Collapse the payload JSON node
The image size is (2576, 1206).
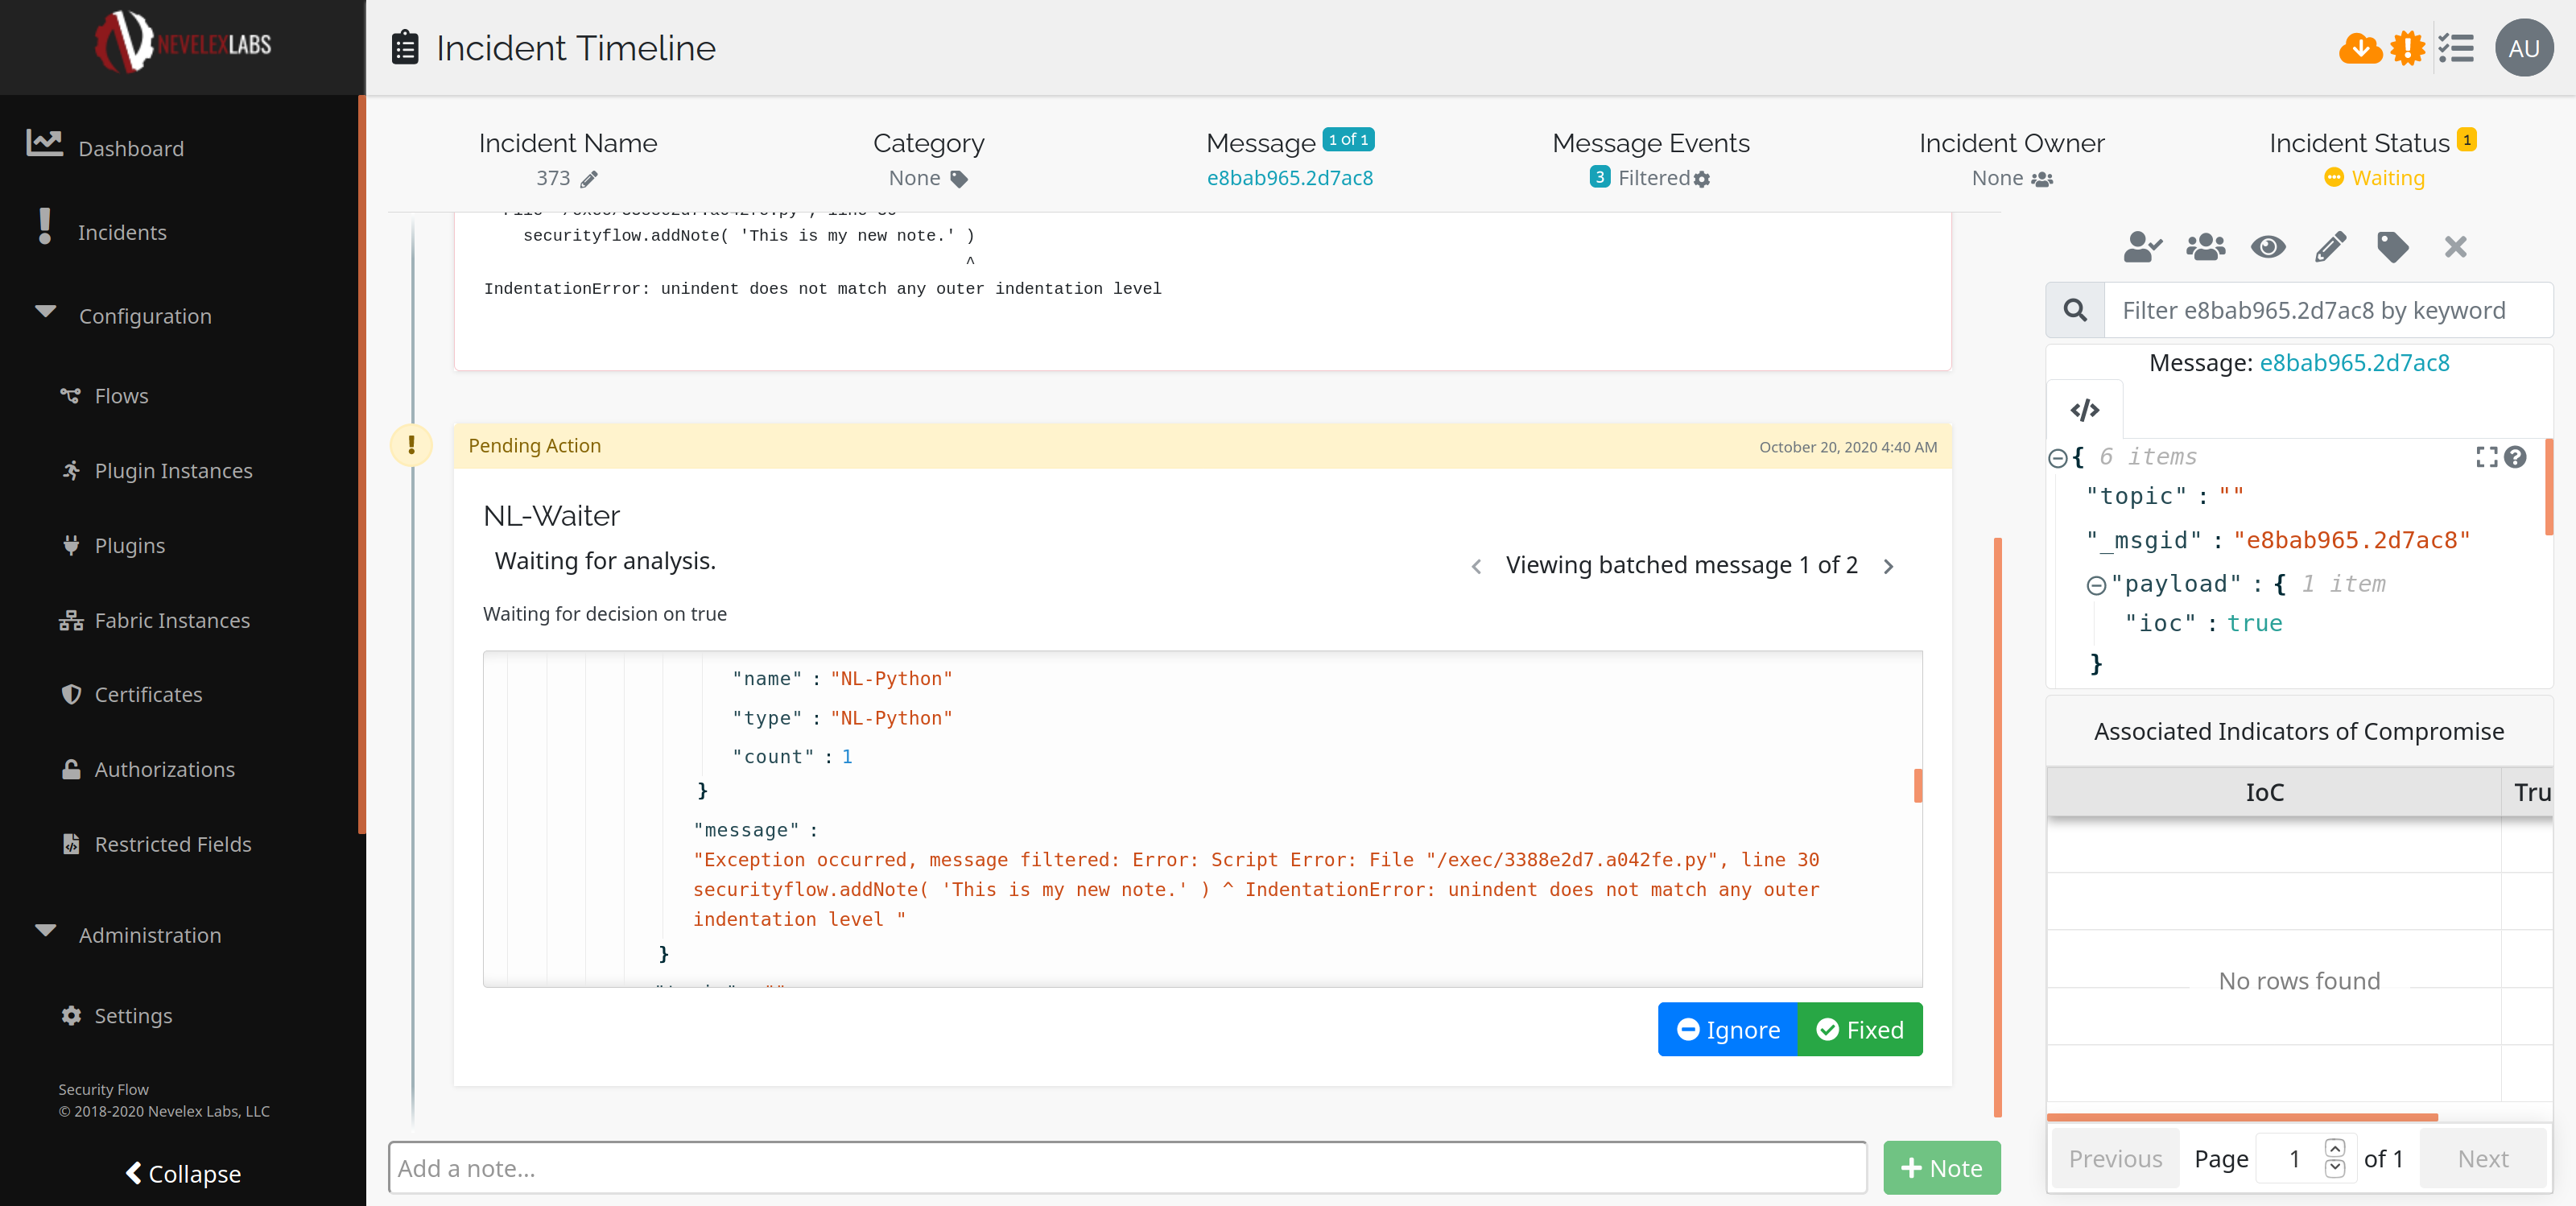point(2096,585)
